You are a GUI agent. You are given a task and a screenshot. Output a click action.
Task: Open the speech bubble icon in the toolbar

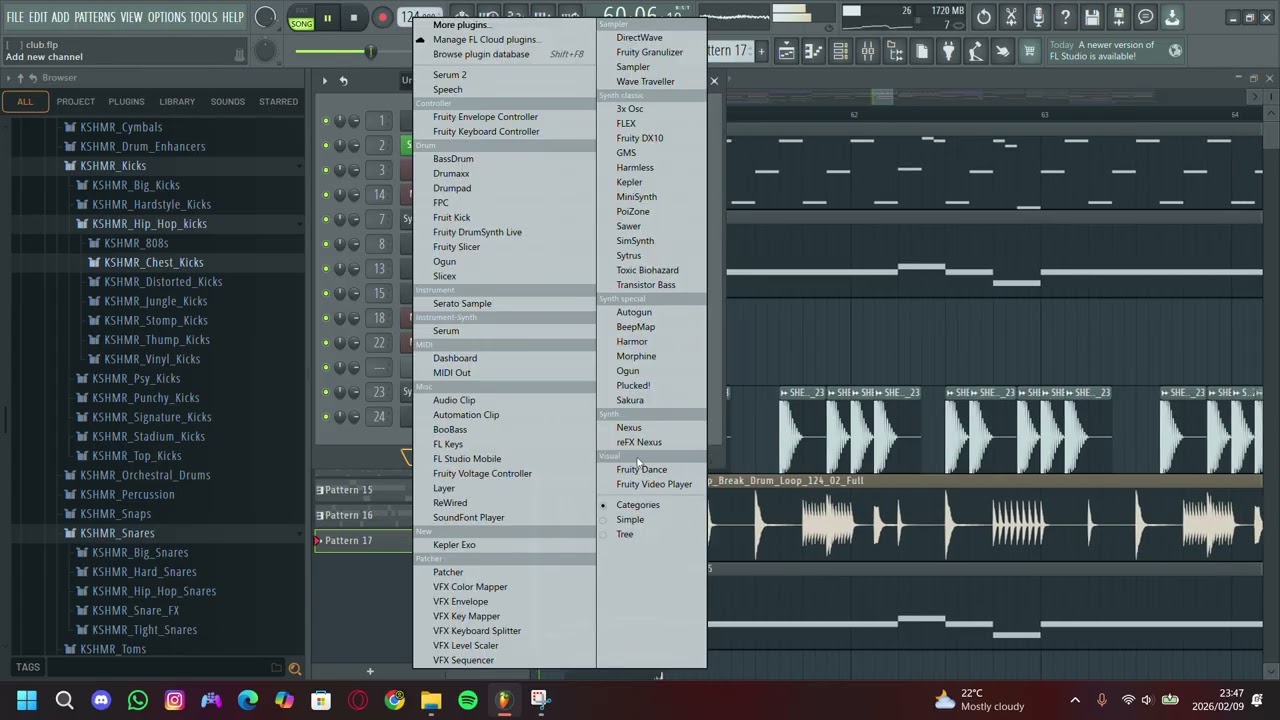pos(1146,17)
